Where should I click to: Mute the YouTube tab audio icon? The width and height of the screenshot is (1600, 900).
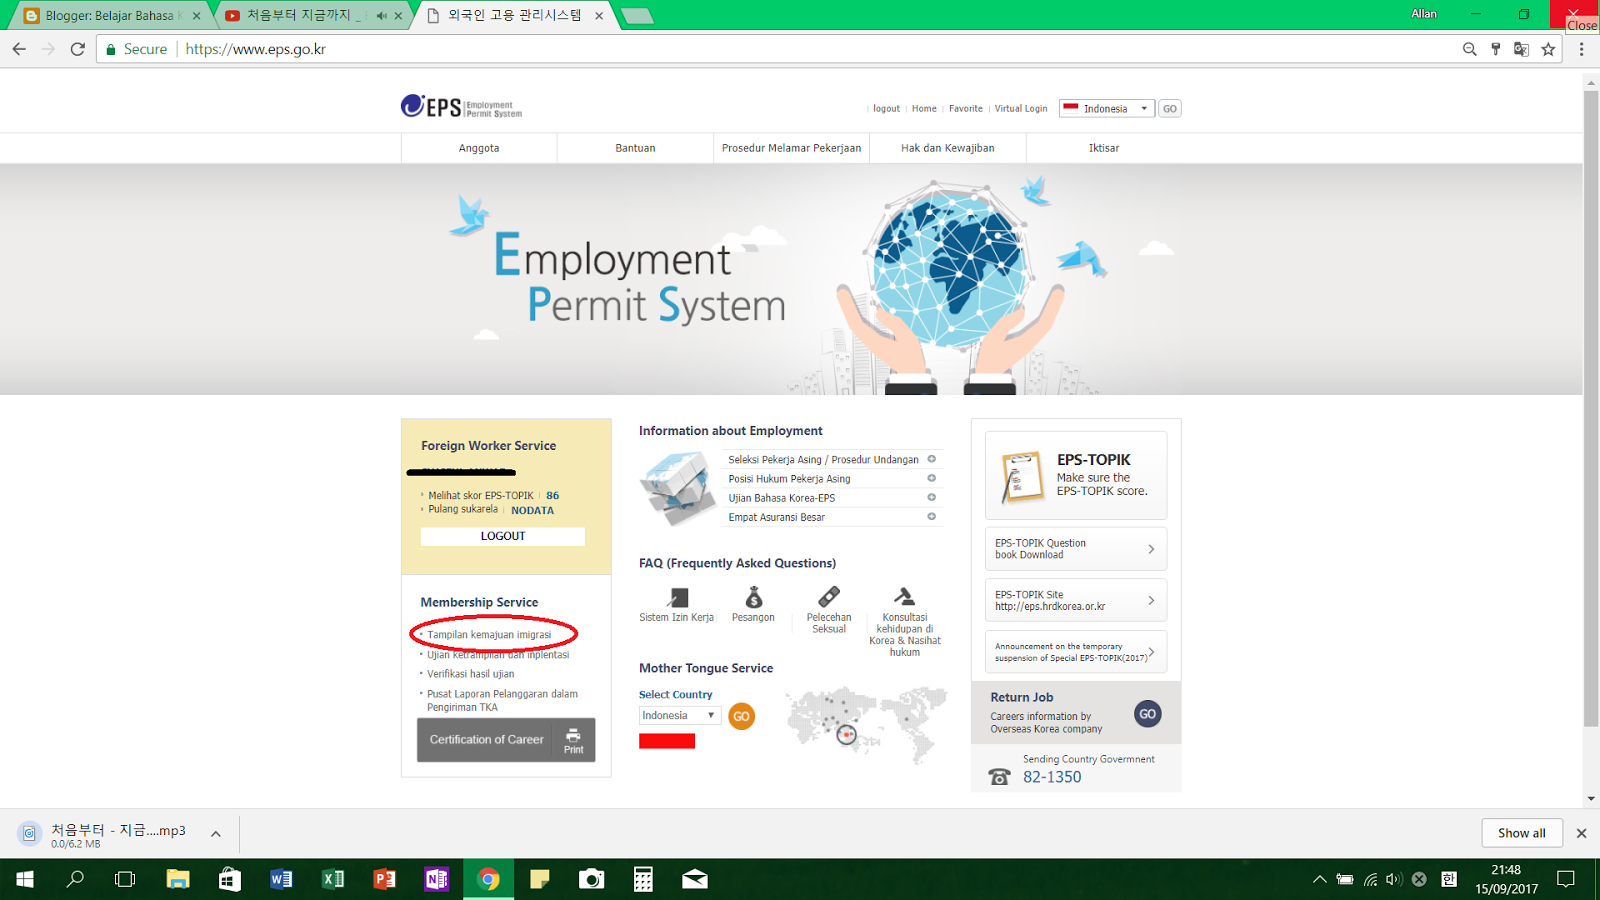(381, 15)
